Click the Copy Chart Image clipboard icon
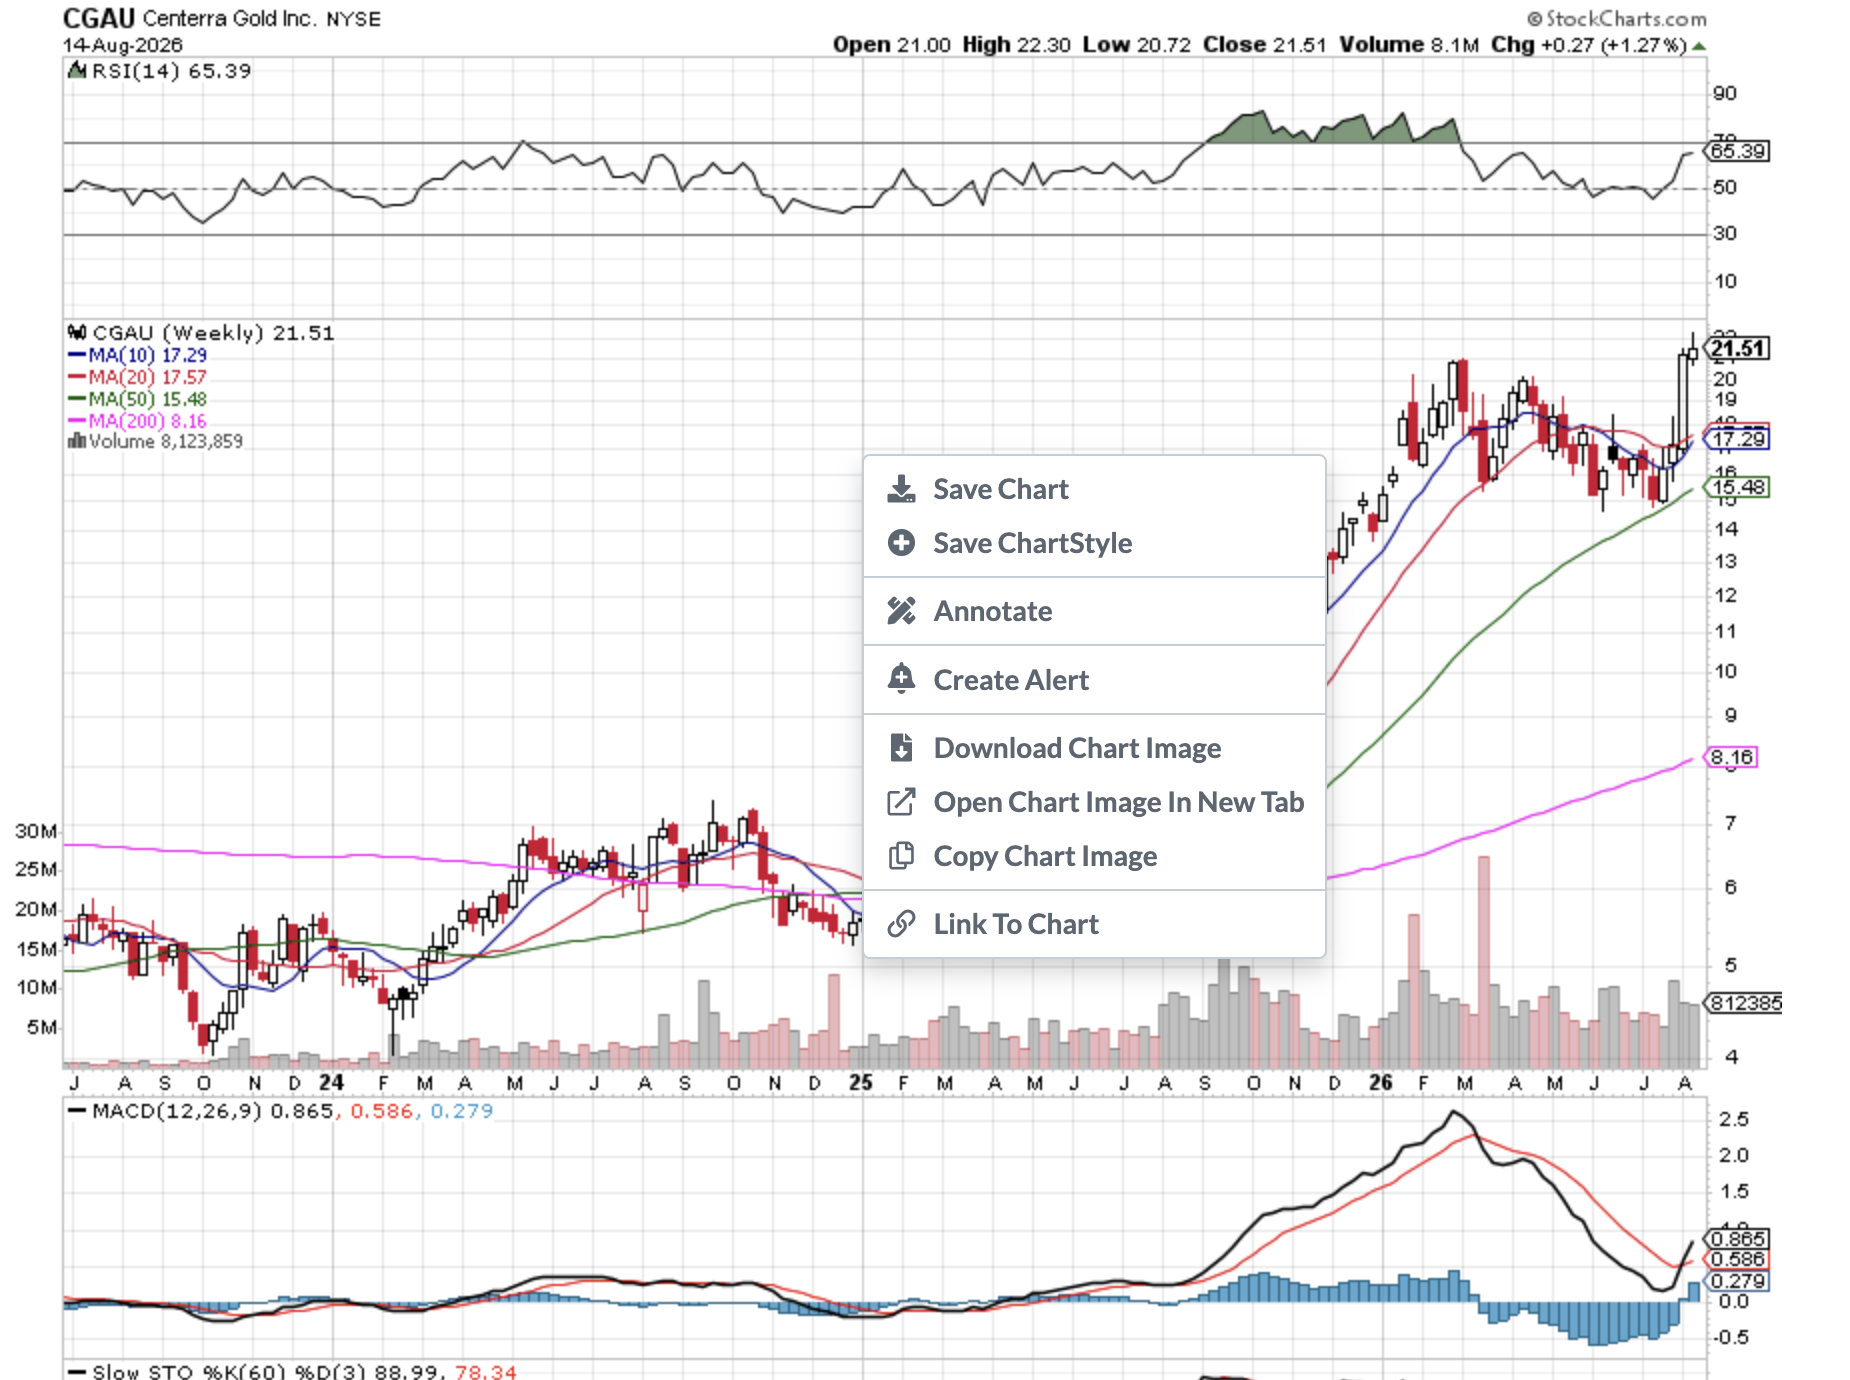Image resolution: width=1850 pixels, height=1380 pixels. tap(901, 856)
